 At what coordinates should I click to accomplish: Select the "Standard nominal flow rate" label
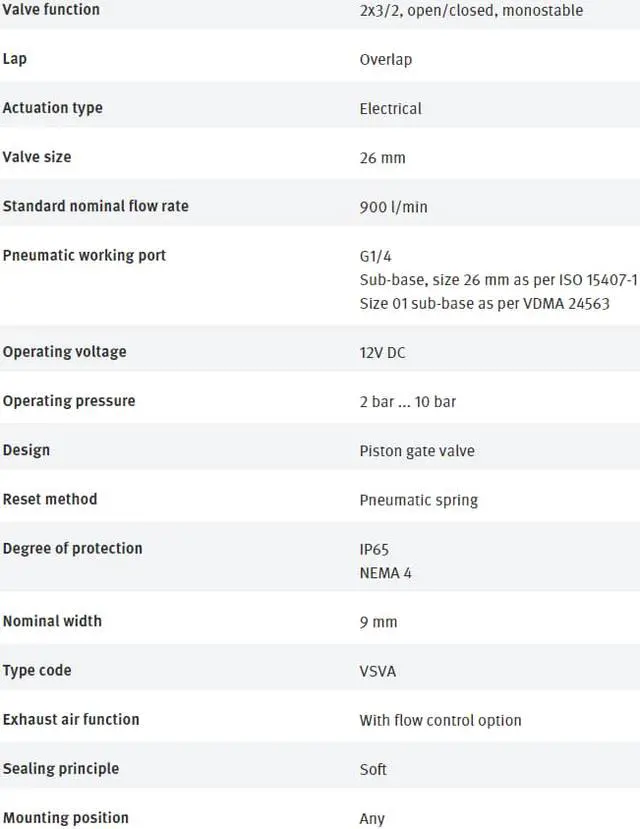click(95, 206)
